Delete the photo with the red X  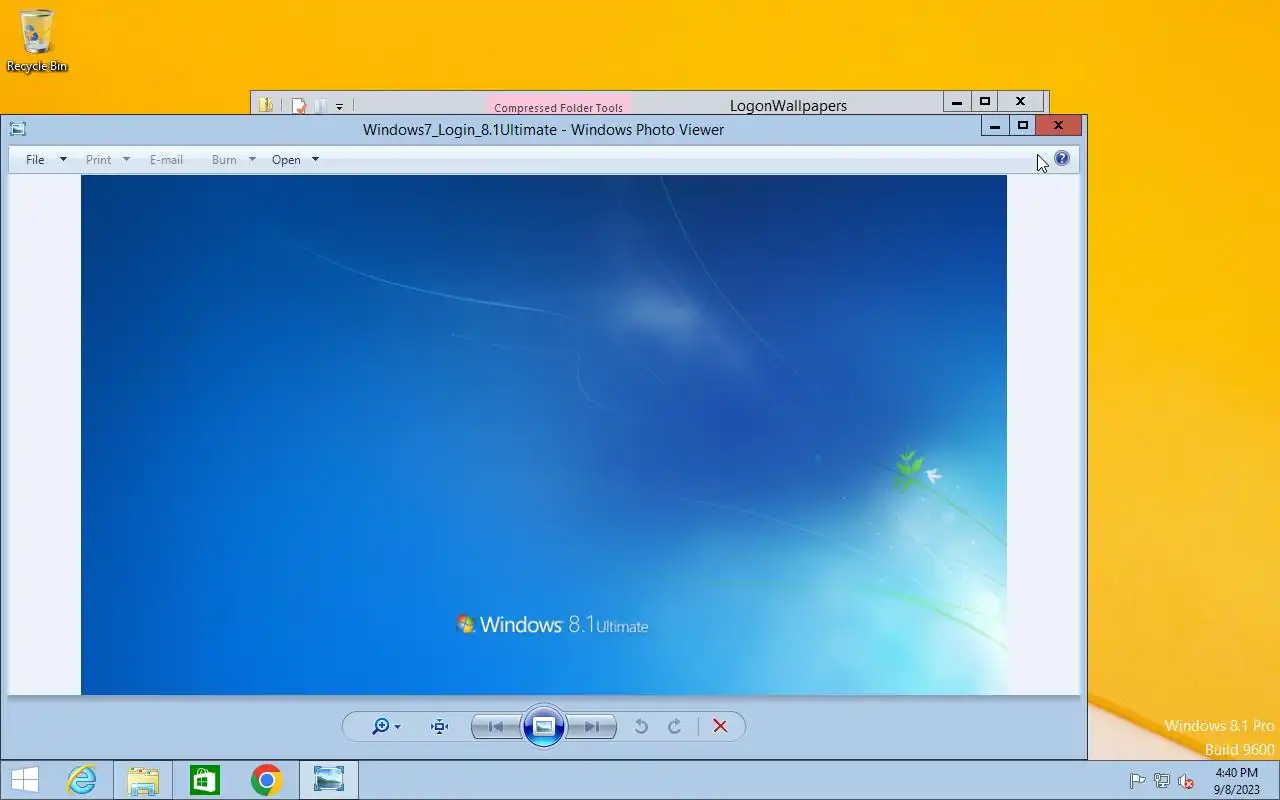(x=720, y=727)
